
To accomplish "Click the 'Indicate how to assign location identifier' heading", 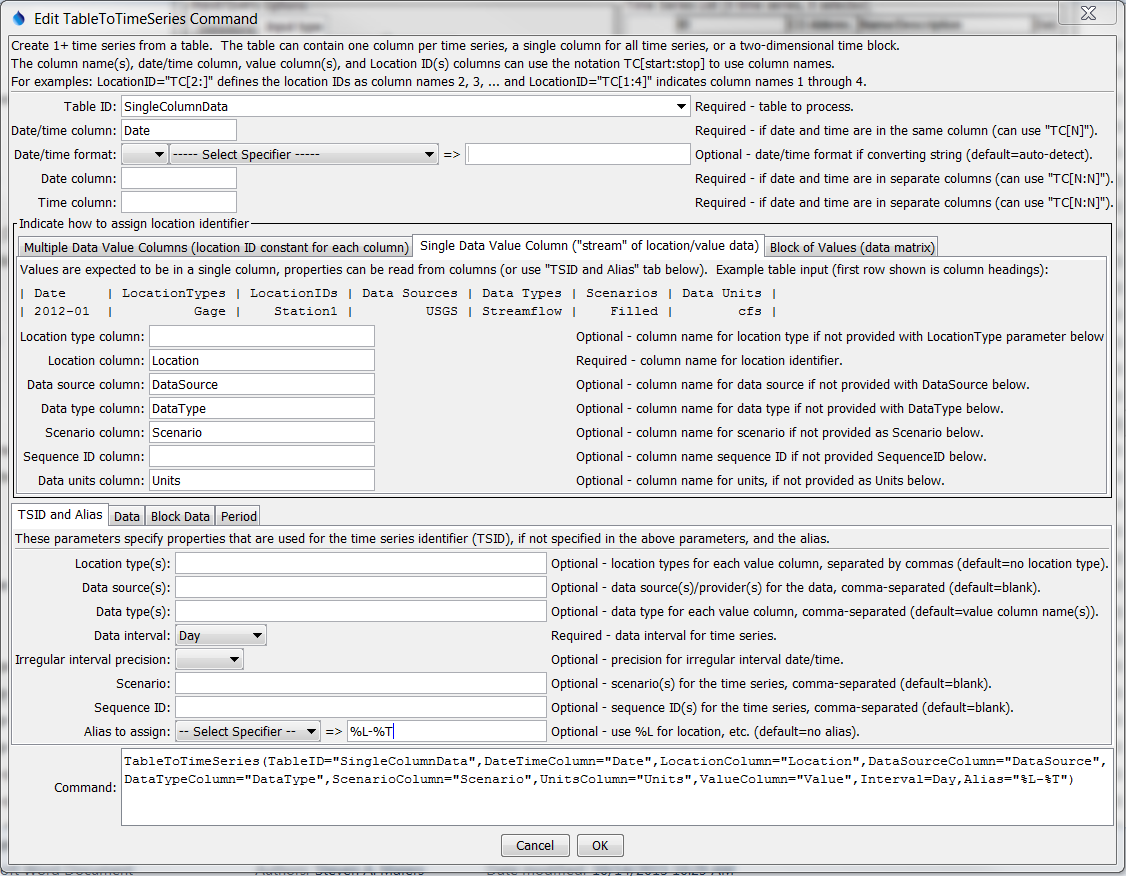I will [134, 223].
